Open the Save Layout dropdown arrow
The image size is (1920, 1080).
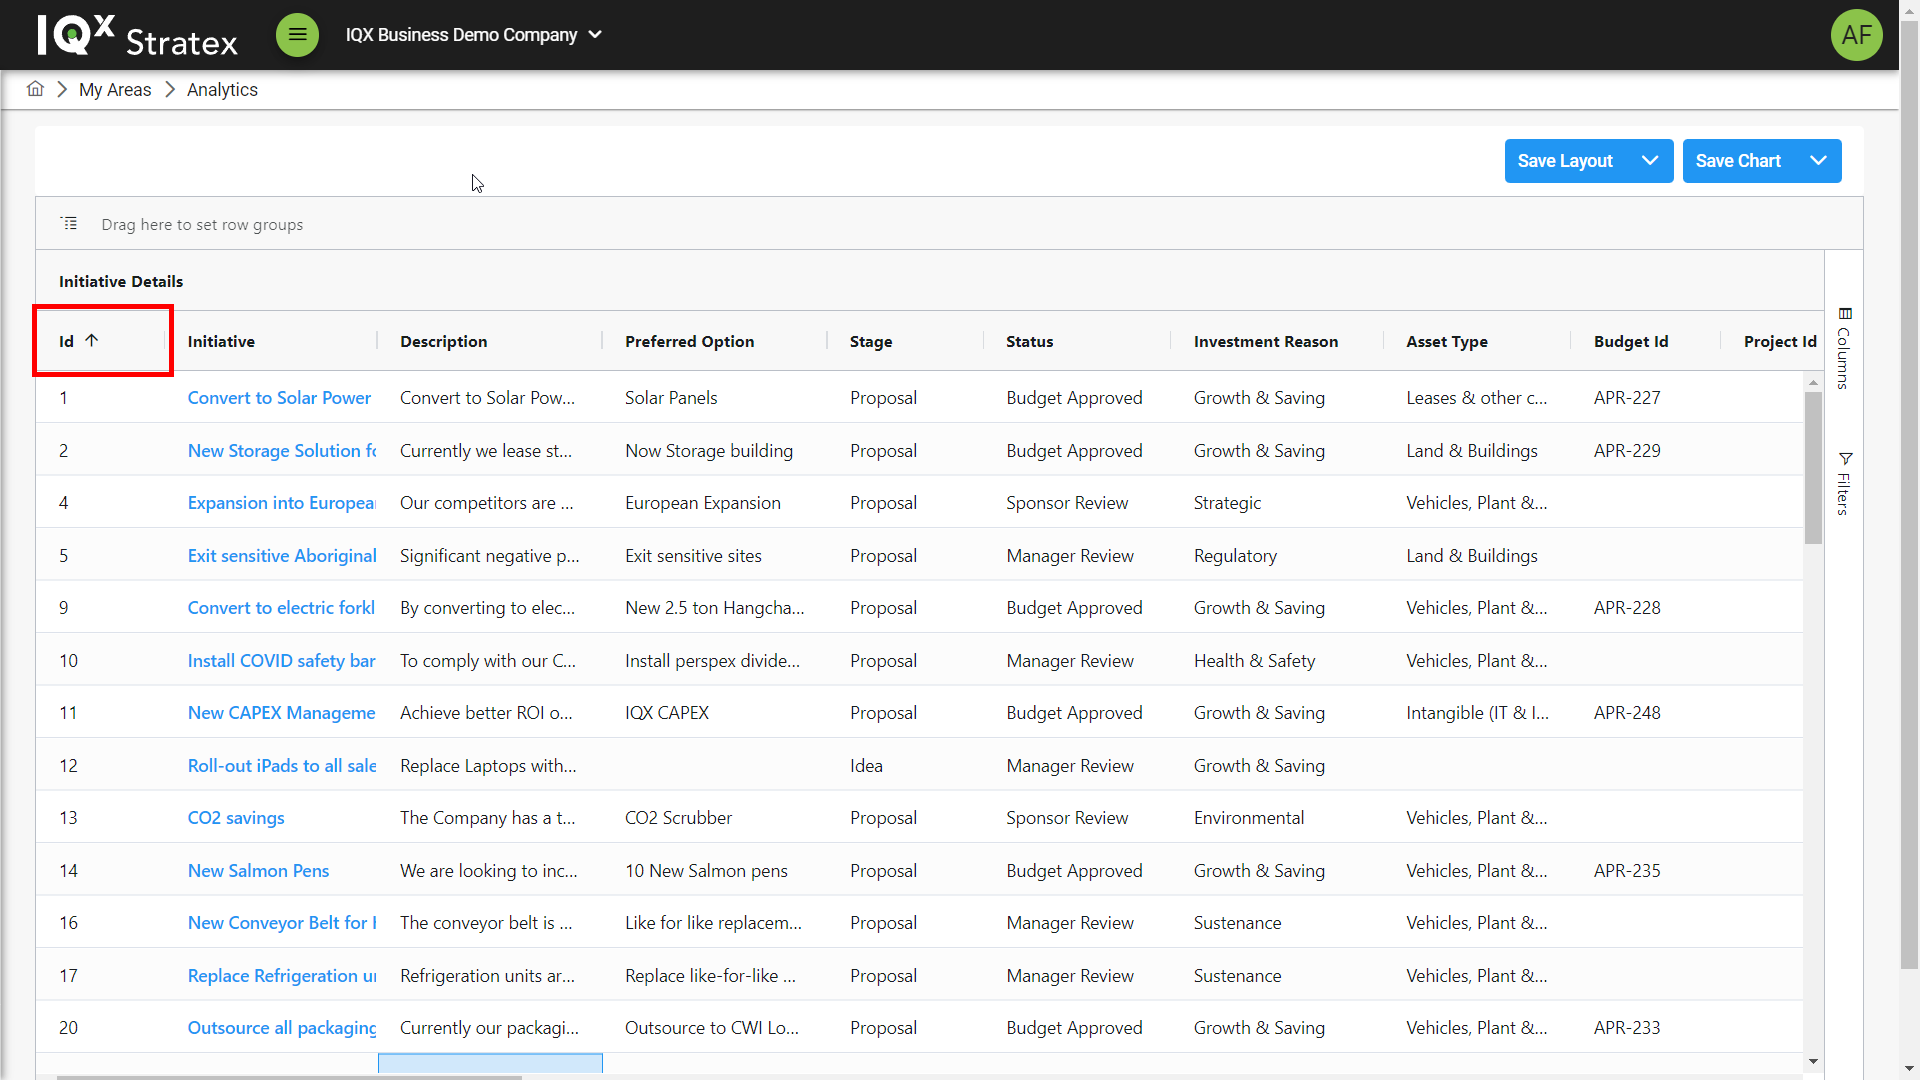coord(1650,161)
